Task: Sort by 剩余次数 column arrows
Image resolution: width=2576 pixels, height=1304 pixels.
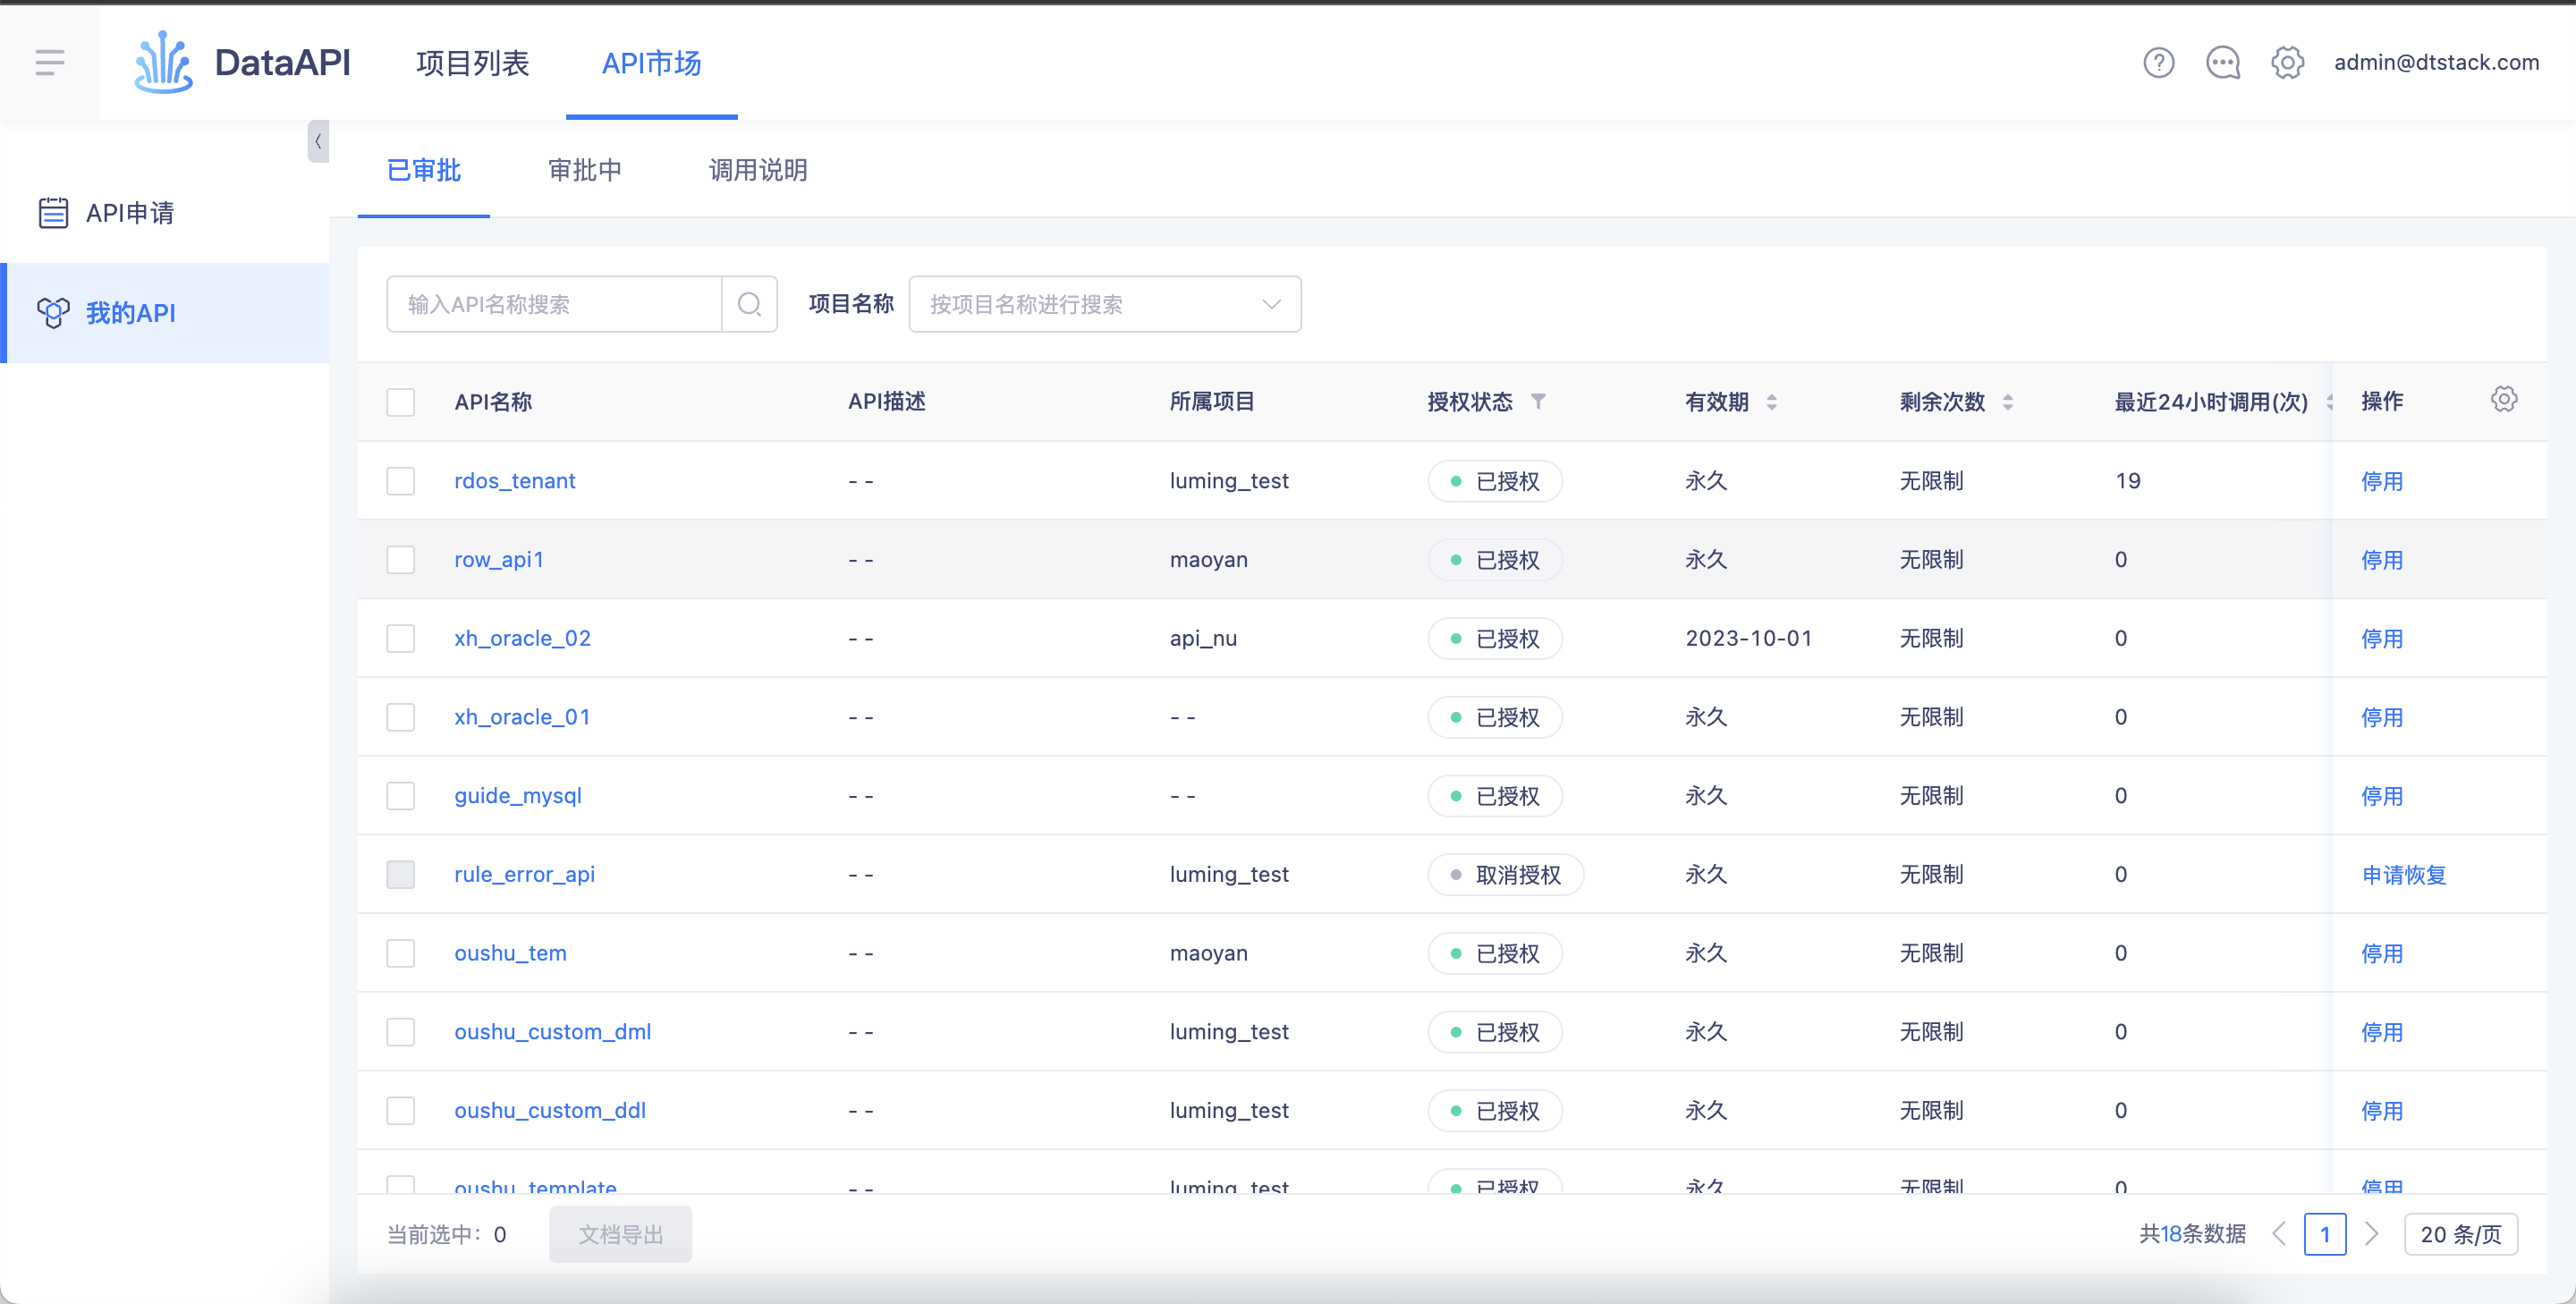Action: pyautogui.click(x=2007, y=402)
